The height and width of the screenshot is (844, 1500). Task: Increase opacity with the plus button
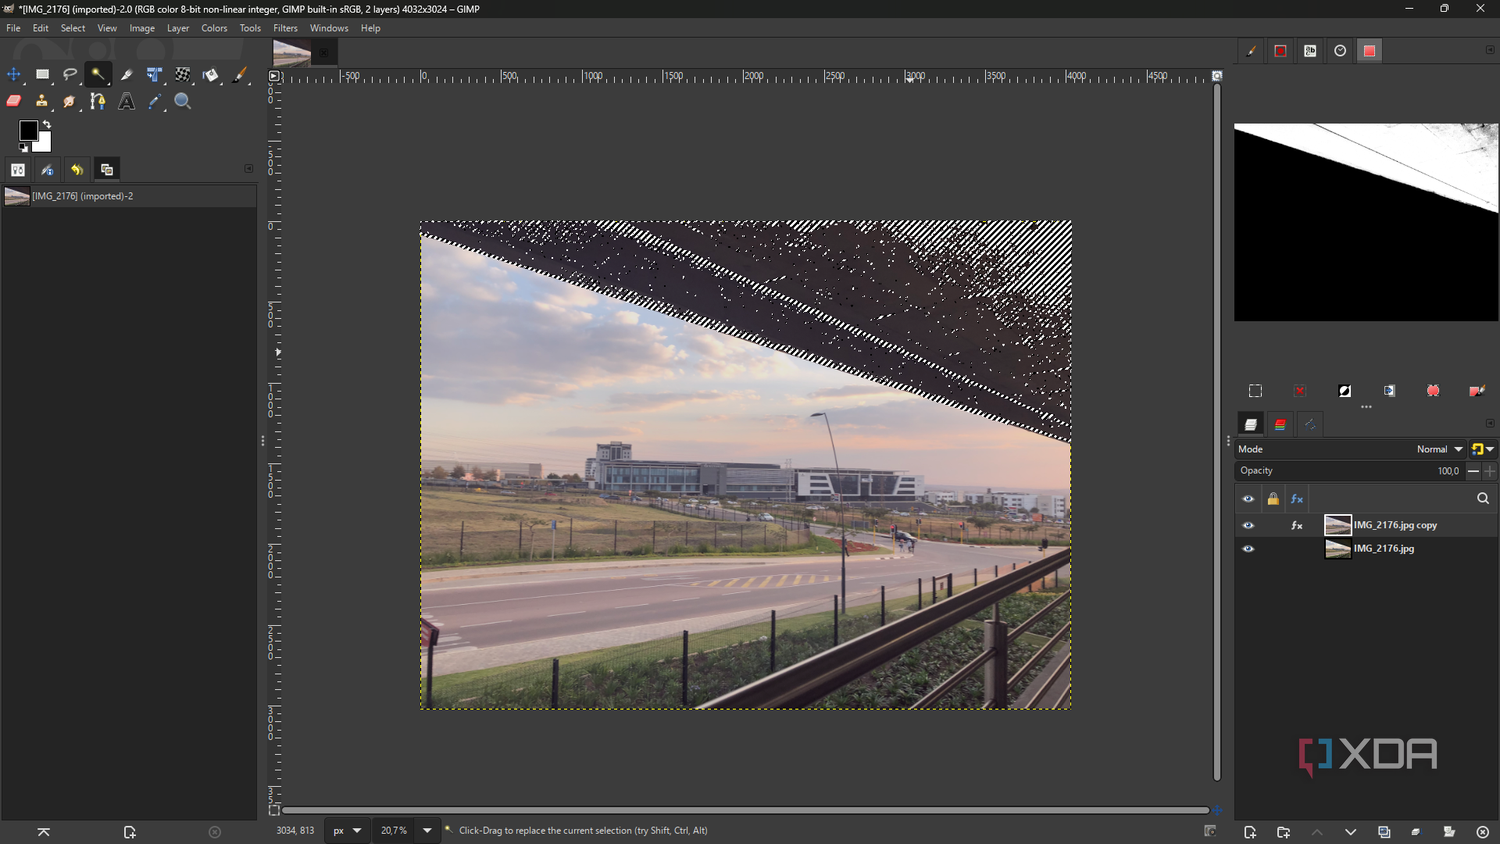point(1489,471)
